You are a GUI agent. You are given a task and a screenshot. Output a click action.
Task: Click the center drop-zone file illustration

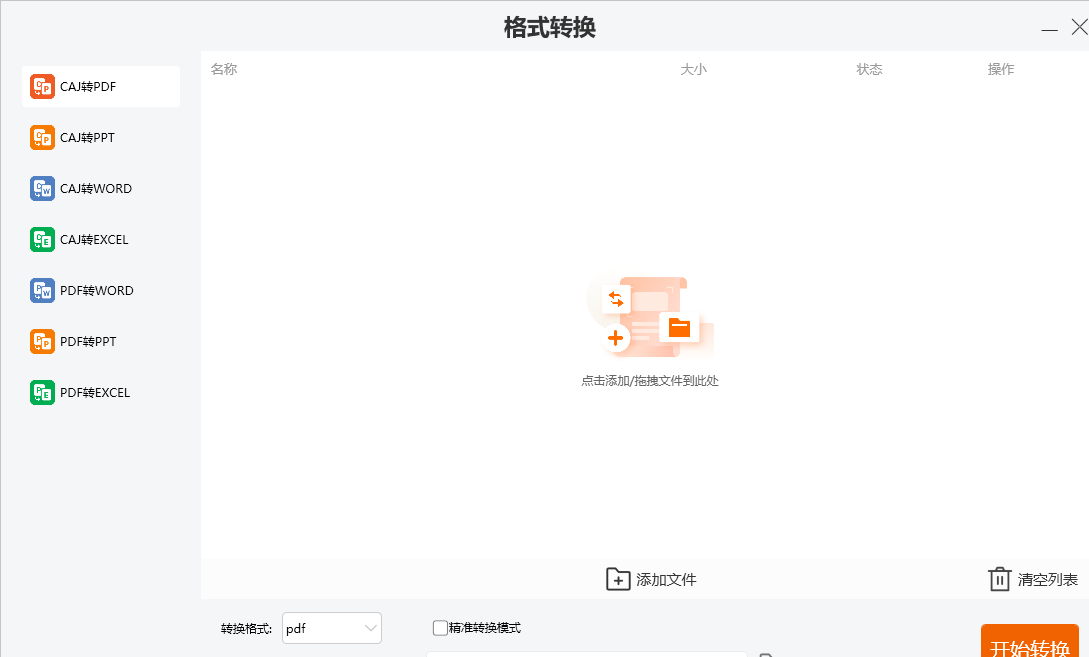(x=650, y=318)
